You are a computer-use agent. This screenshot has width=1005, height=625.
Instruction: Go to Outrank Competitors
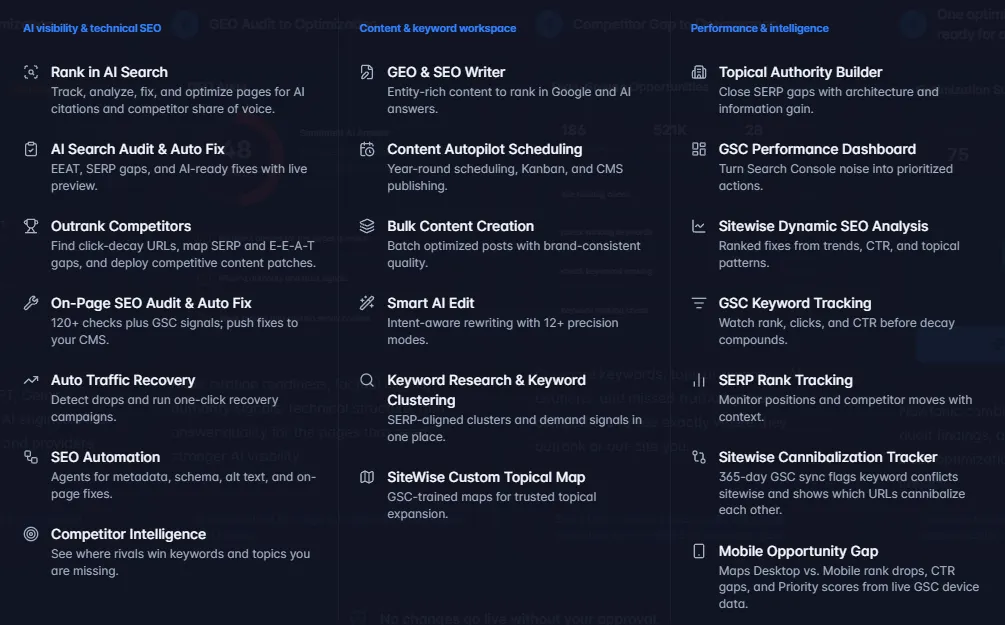tap(121, 226)
